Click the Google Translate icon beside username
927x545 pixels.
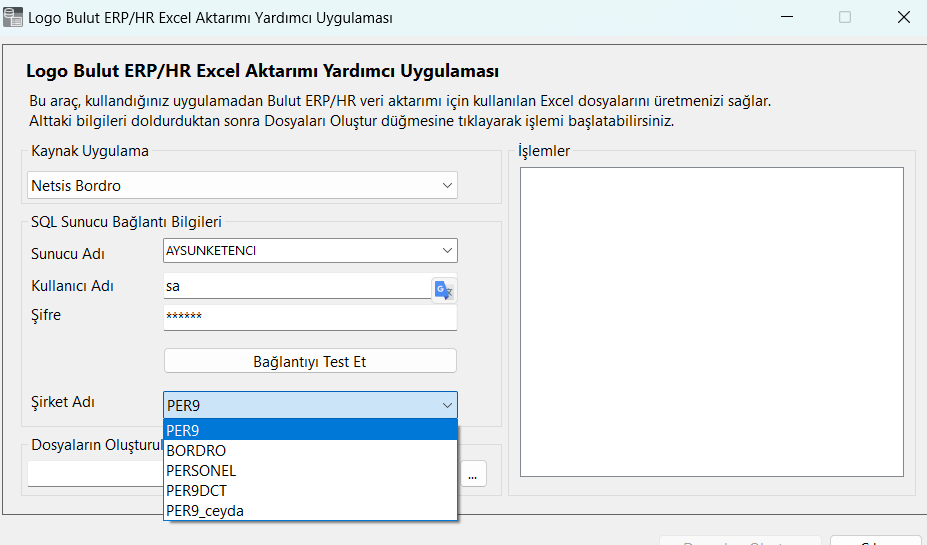(x=443, y=290)
